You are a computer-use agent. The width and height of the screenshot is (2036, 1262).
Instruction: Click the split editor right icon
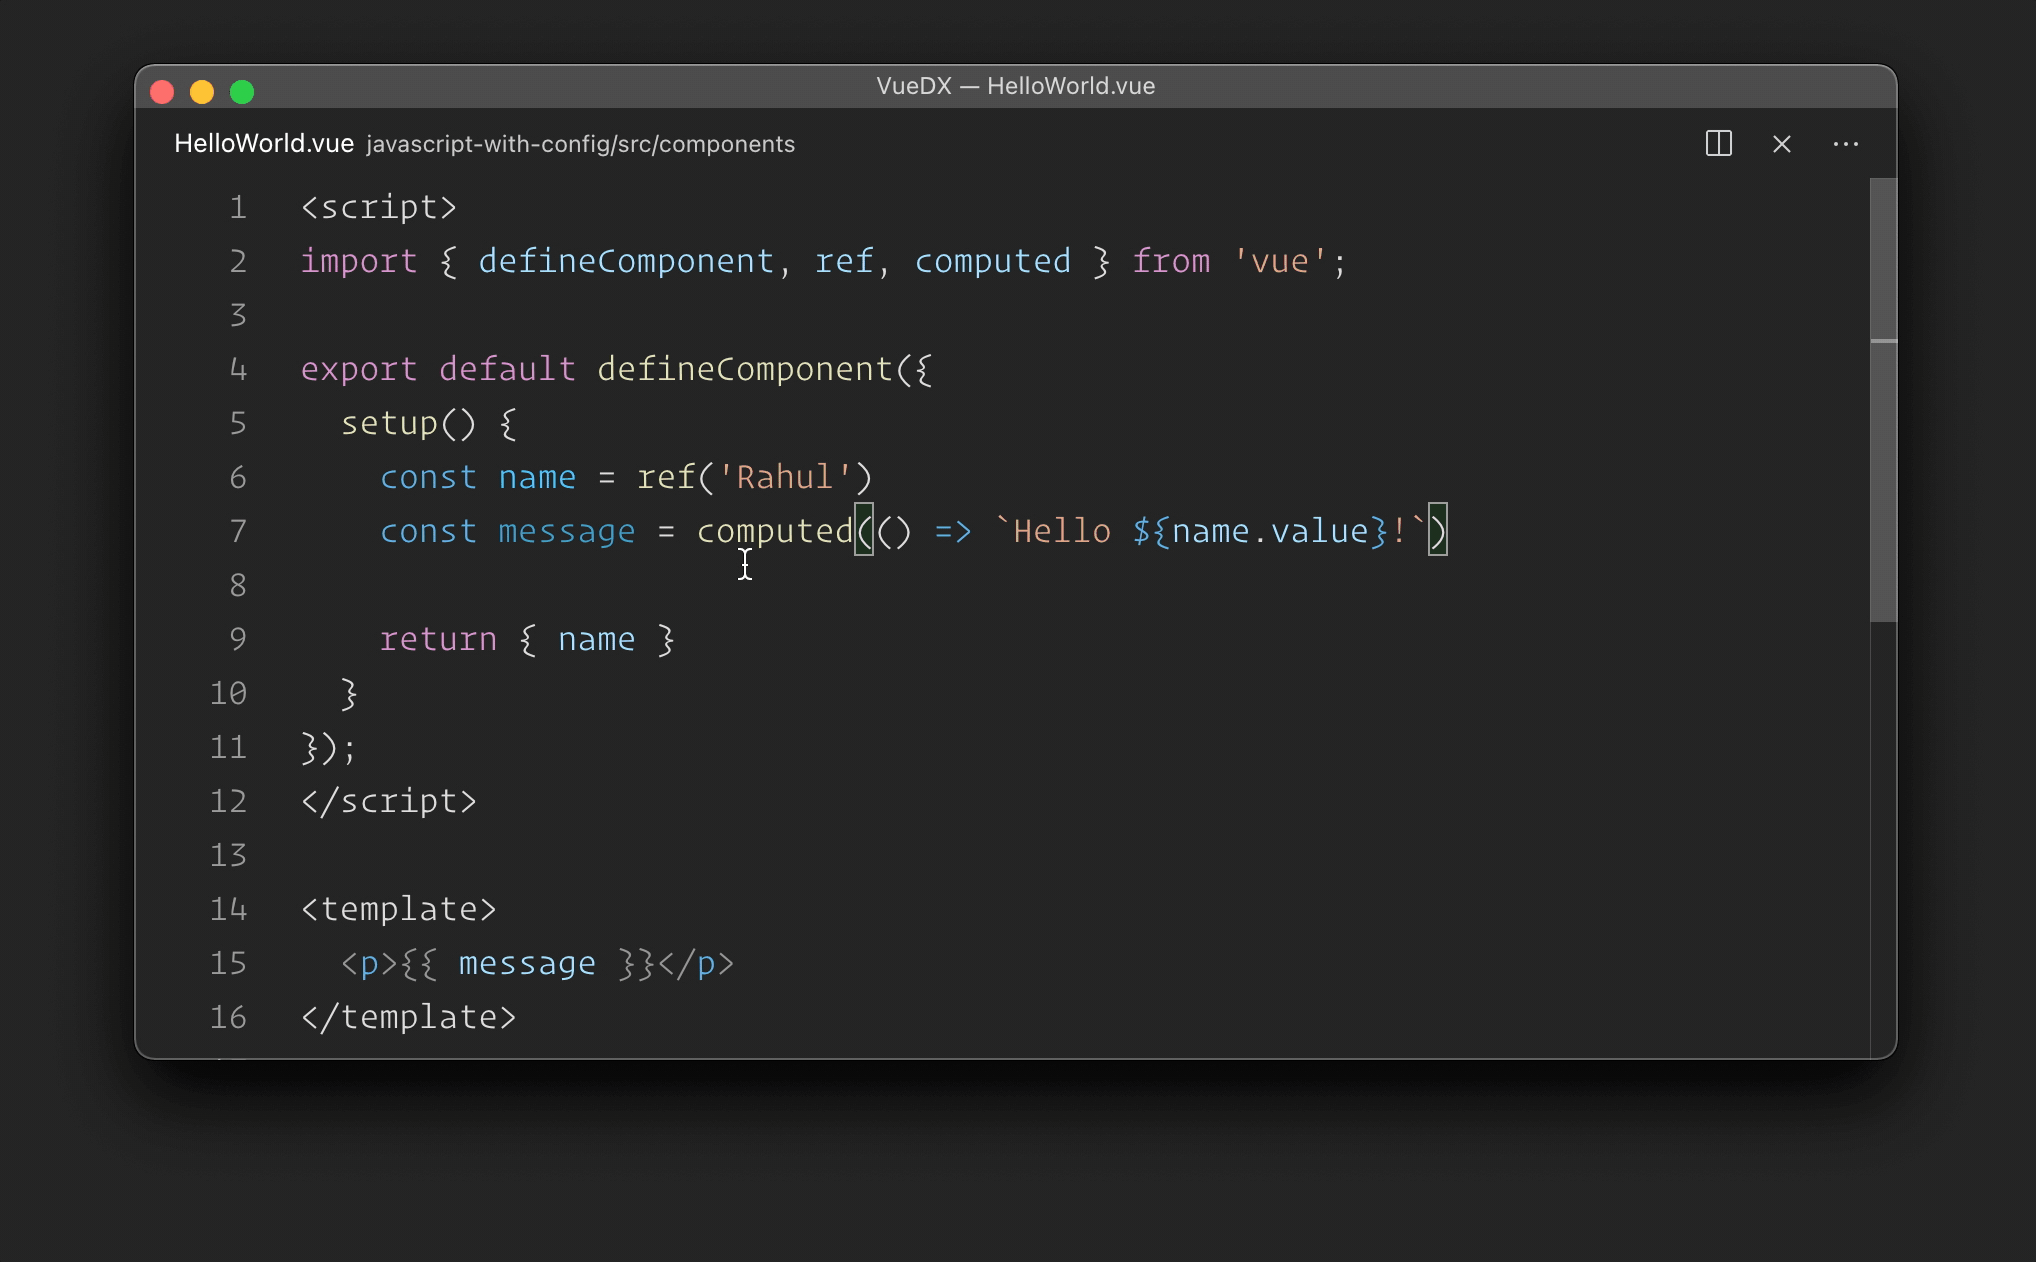point(1718,144)
